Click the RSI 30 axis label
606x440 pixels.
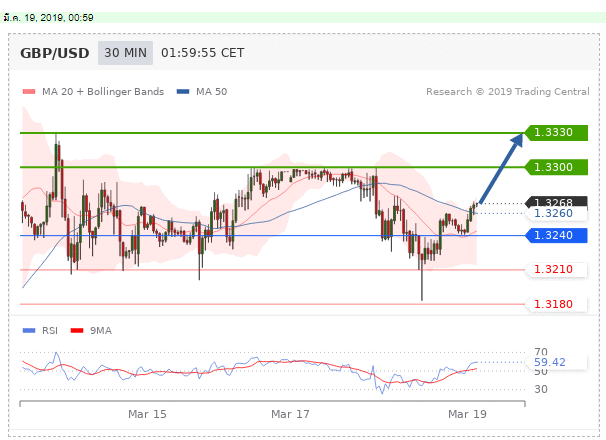tap(541, 389)
